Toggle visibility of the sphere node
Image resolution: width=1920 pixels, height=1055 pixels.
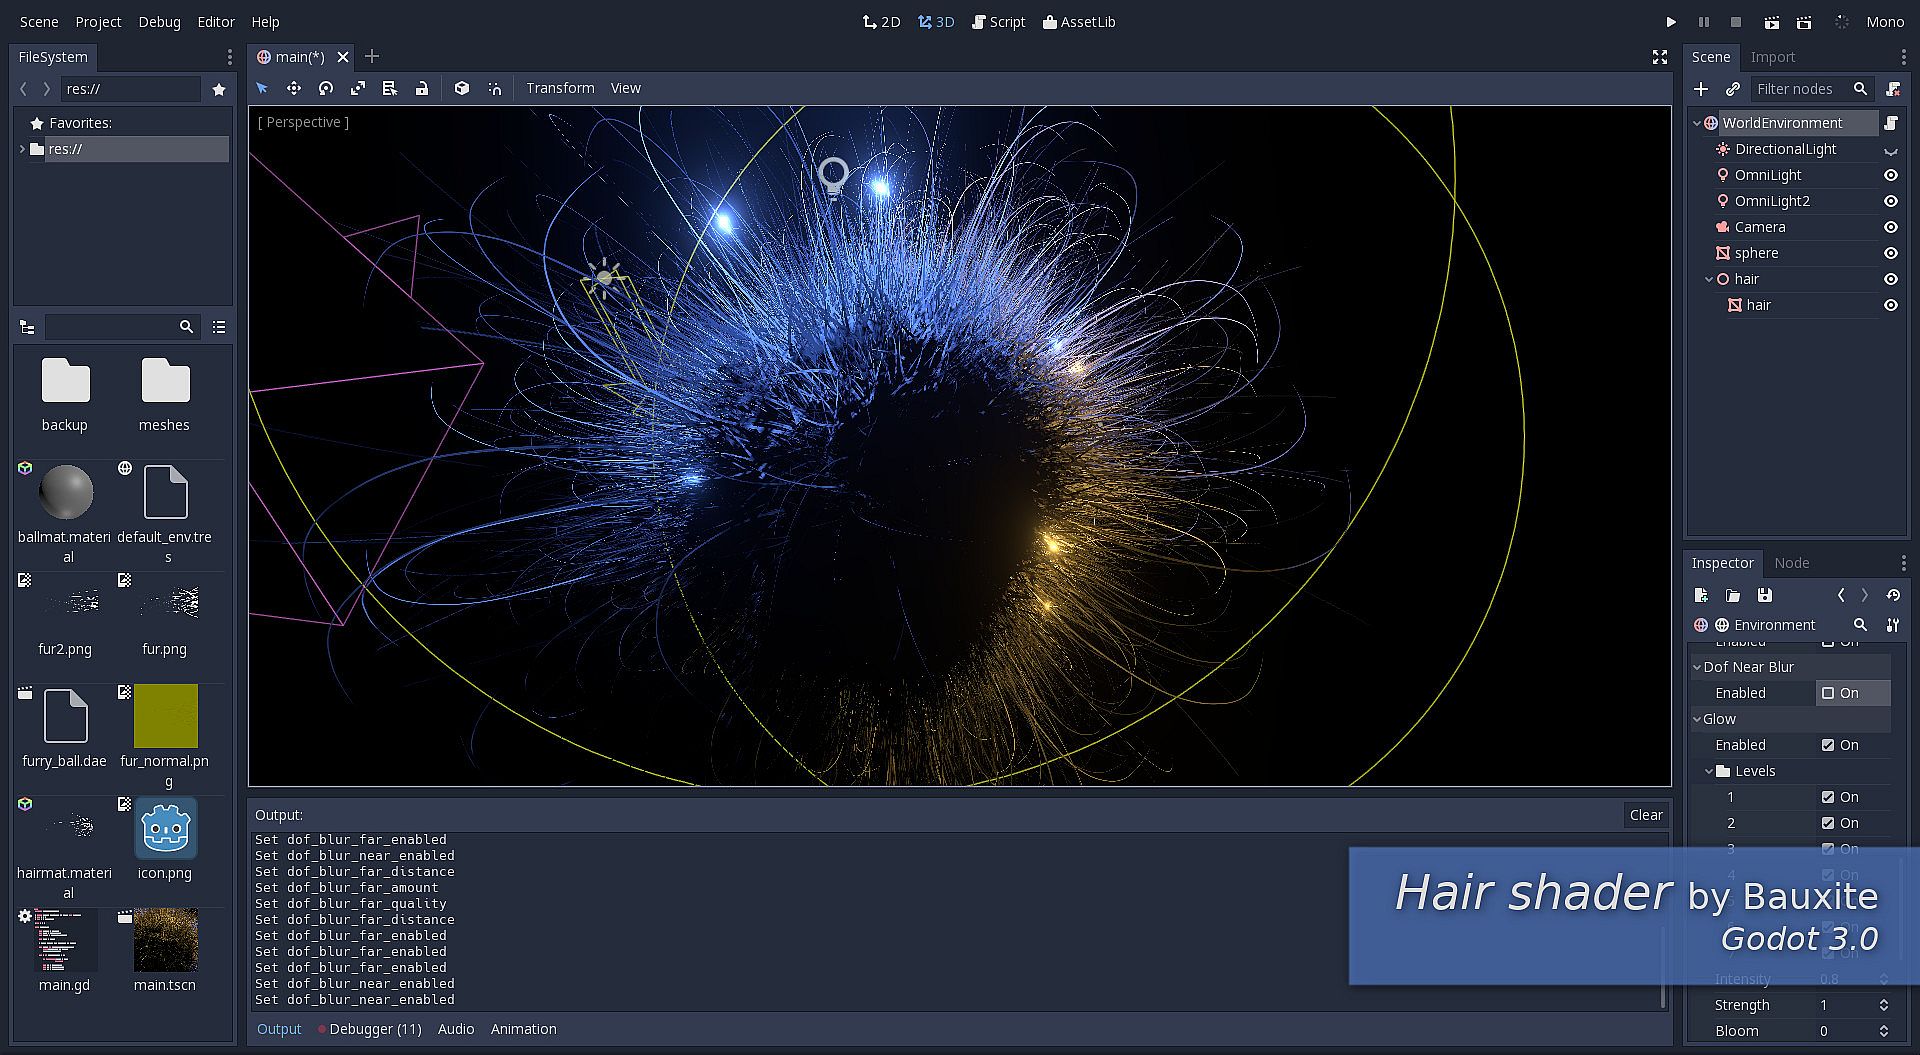click(x=1891, y=253)
